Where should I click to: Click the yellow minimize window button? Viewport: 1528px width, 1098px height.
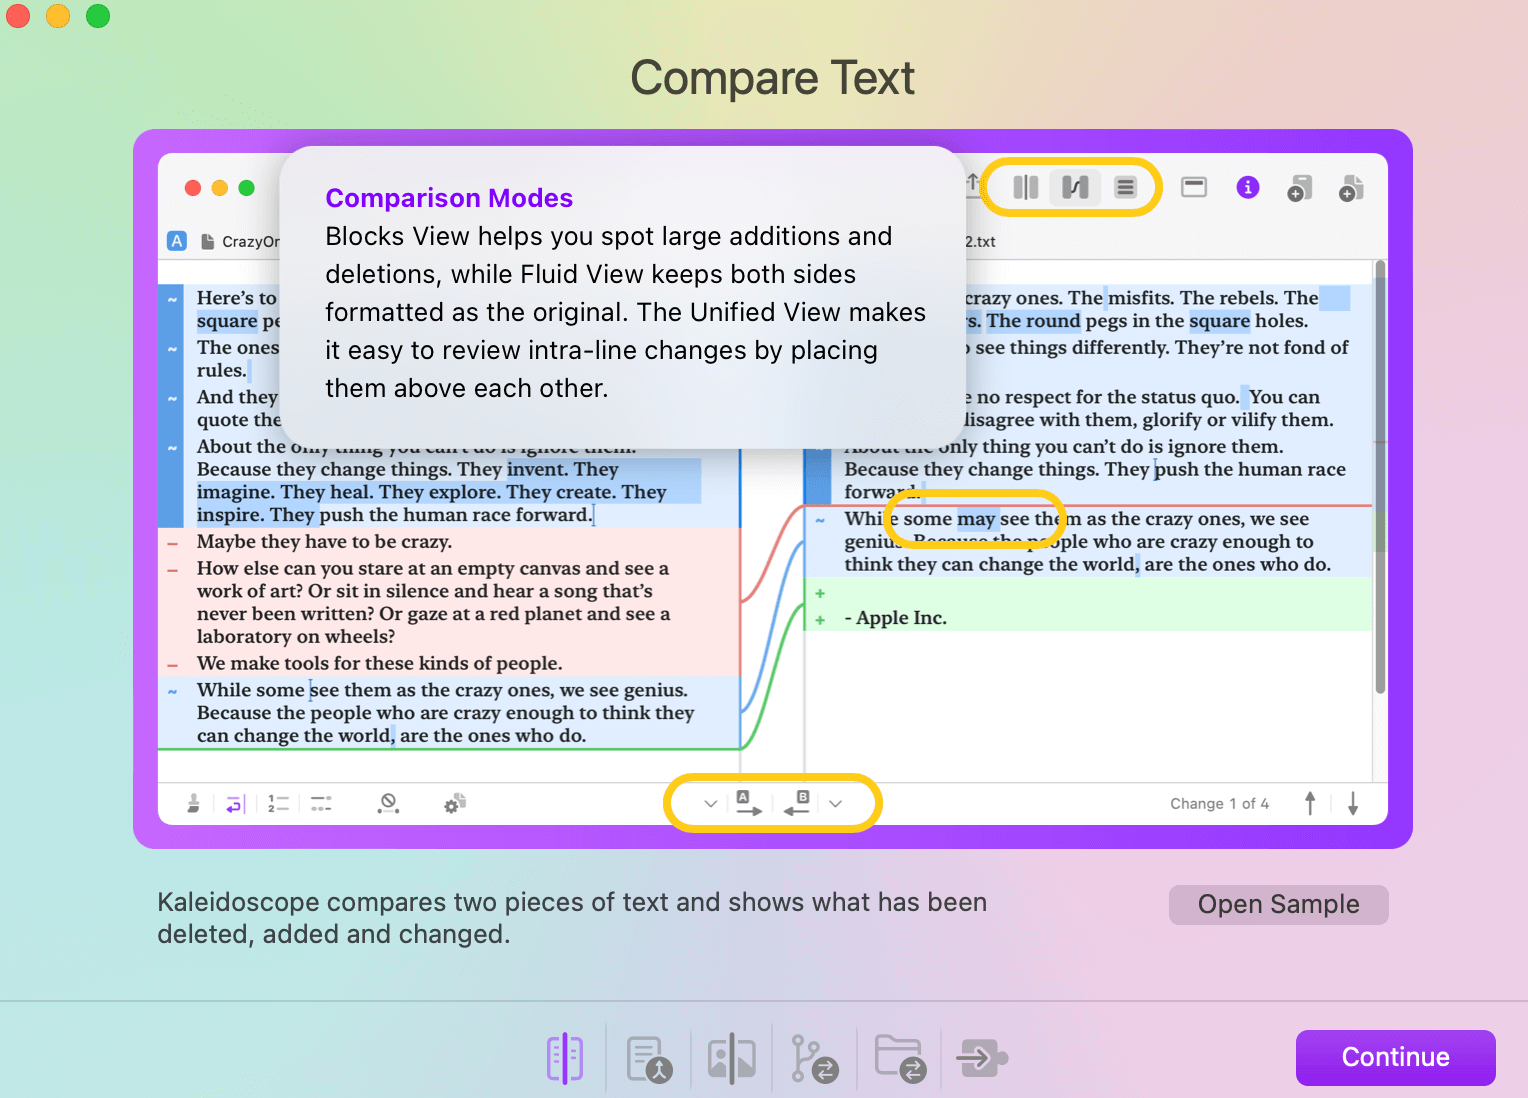click(58, 16)
